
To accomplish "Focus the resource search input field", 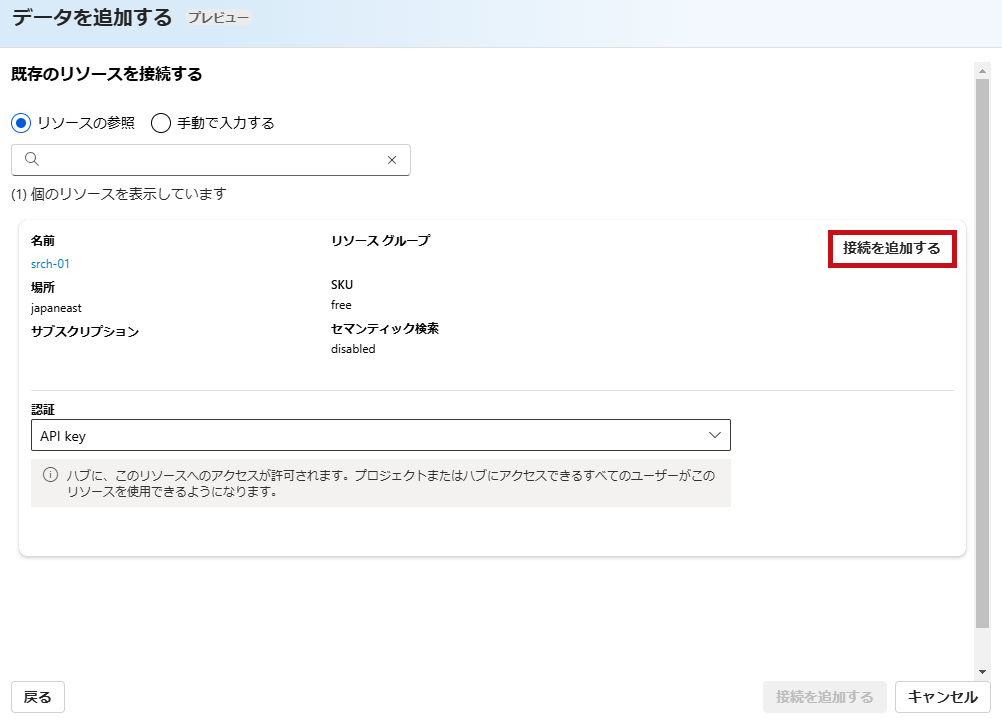I will (x=210, y=160).
